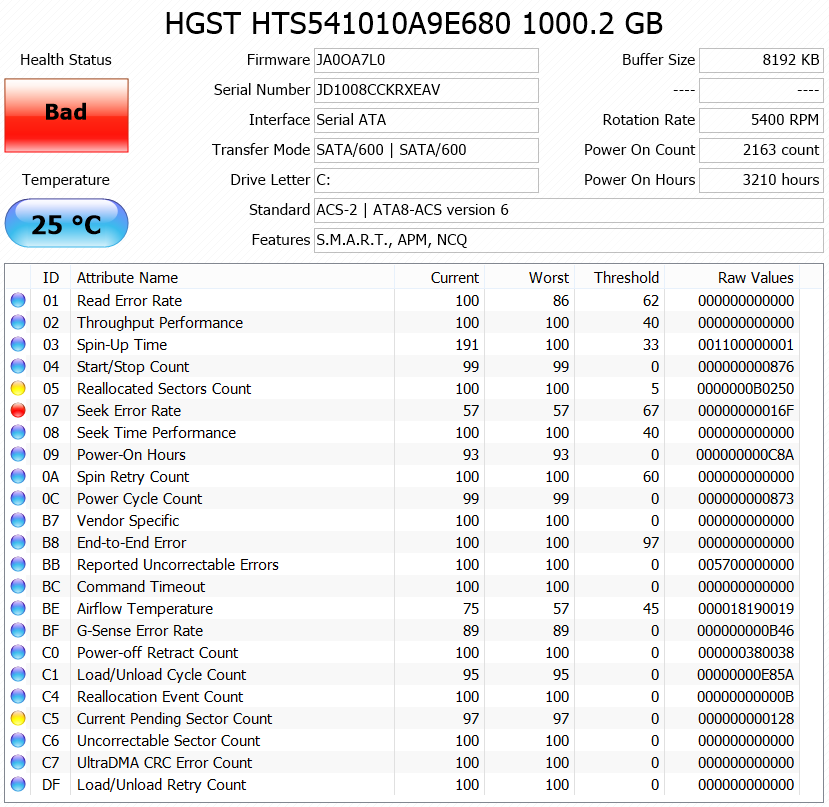This screenshot has height=807, width=829.
Task: Click the blue status icon for Read Error Rate
Action: 18,300
